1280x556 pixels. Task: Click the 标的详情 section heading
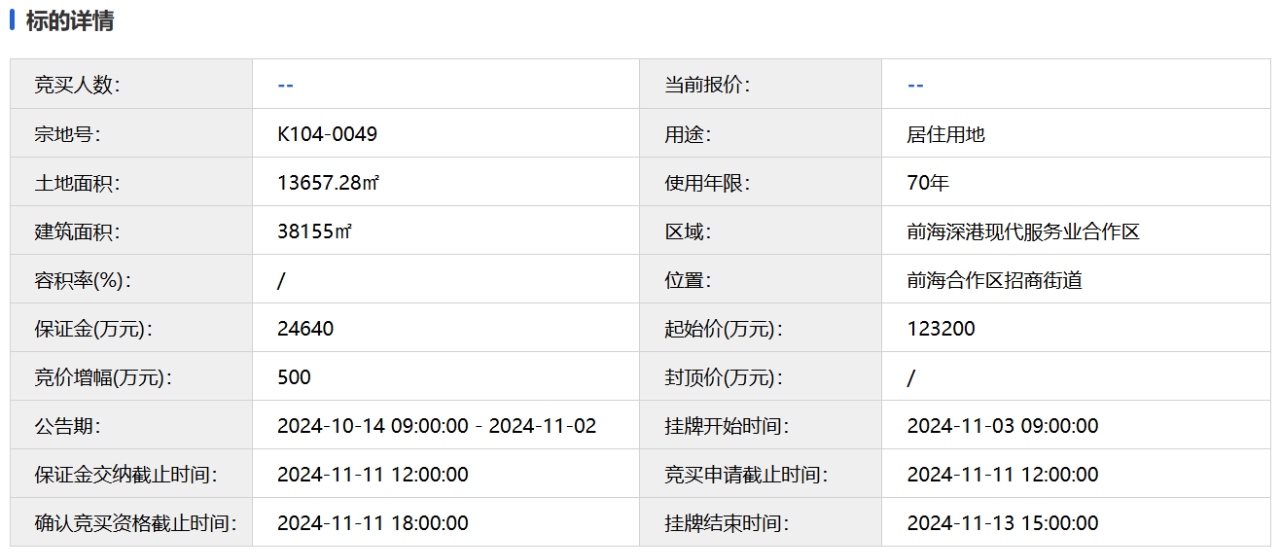point(69,21)
